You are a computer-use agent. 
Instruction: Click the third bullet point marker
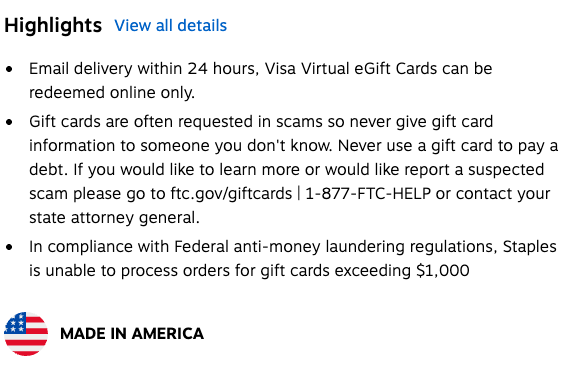[9, 247]
